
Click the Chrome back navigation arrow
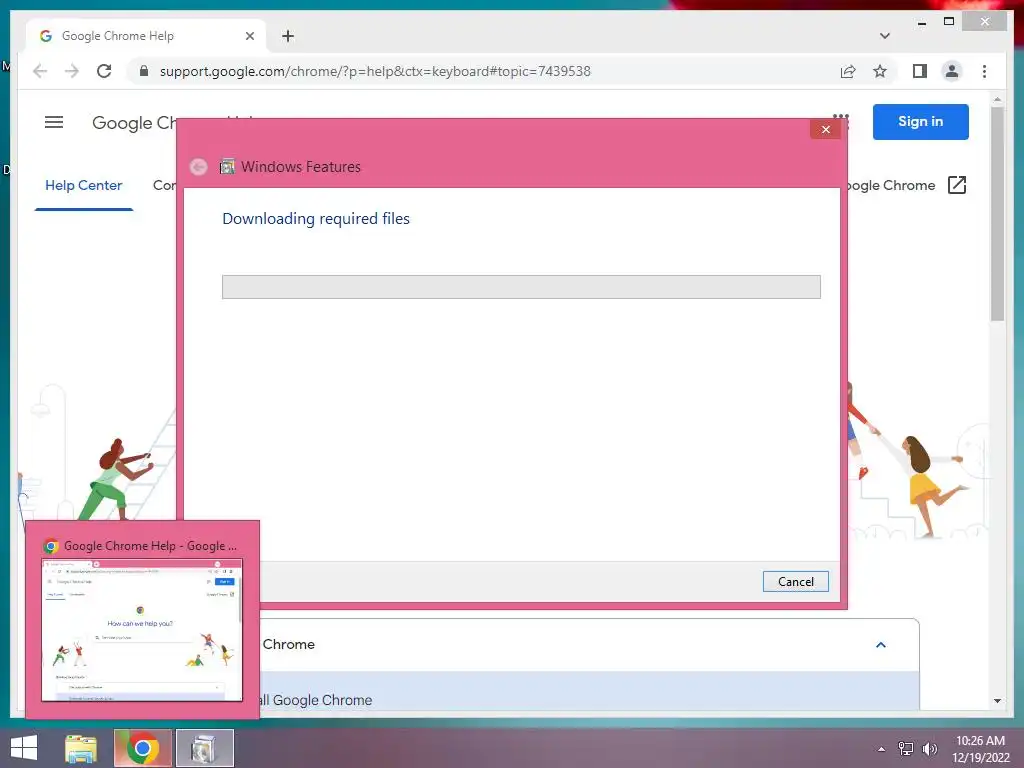40,71
